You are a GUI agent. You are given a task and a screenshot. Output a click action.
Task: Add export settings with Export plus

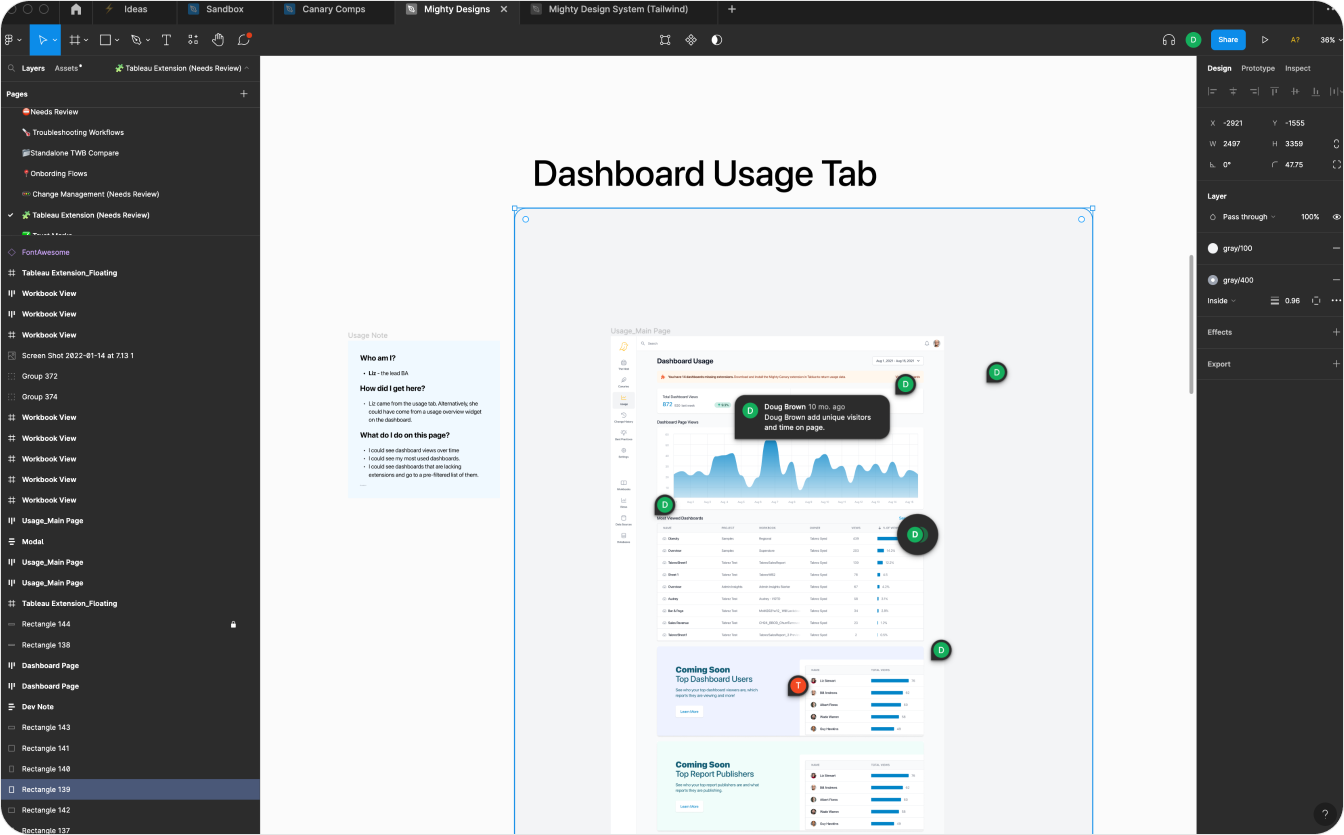(1336, 364)
